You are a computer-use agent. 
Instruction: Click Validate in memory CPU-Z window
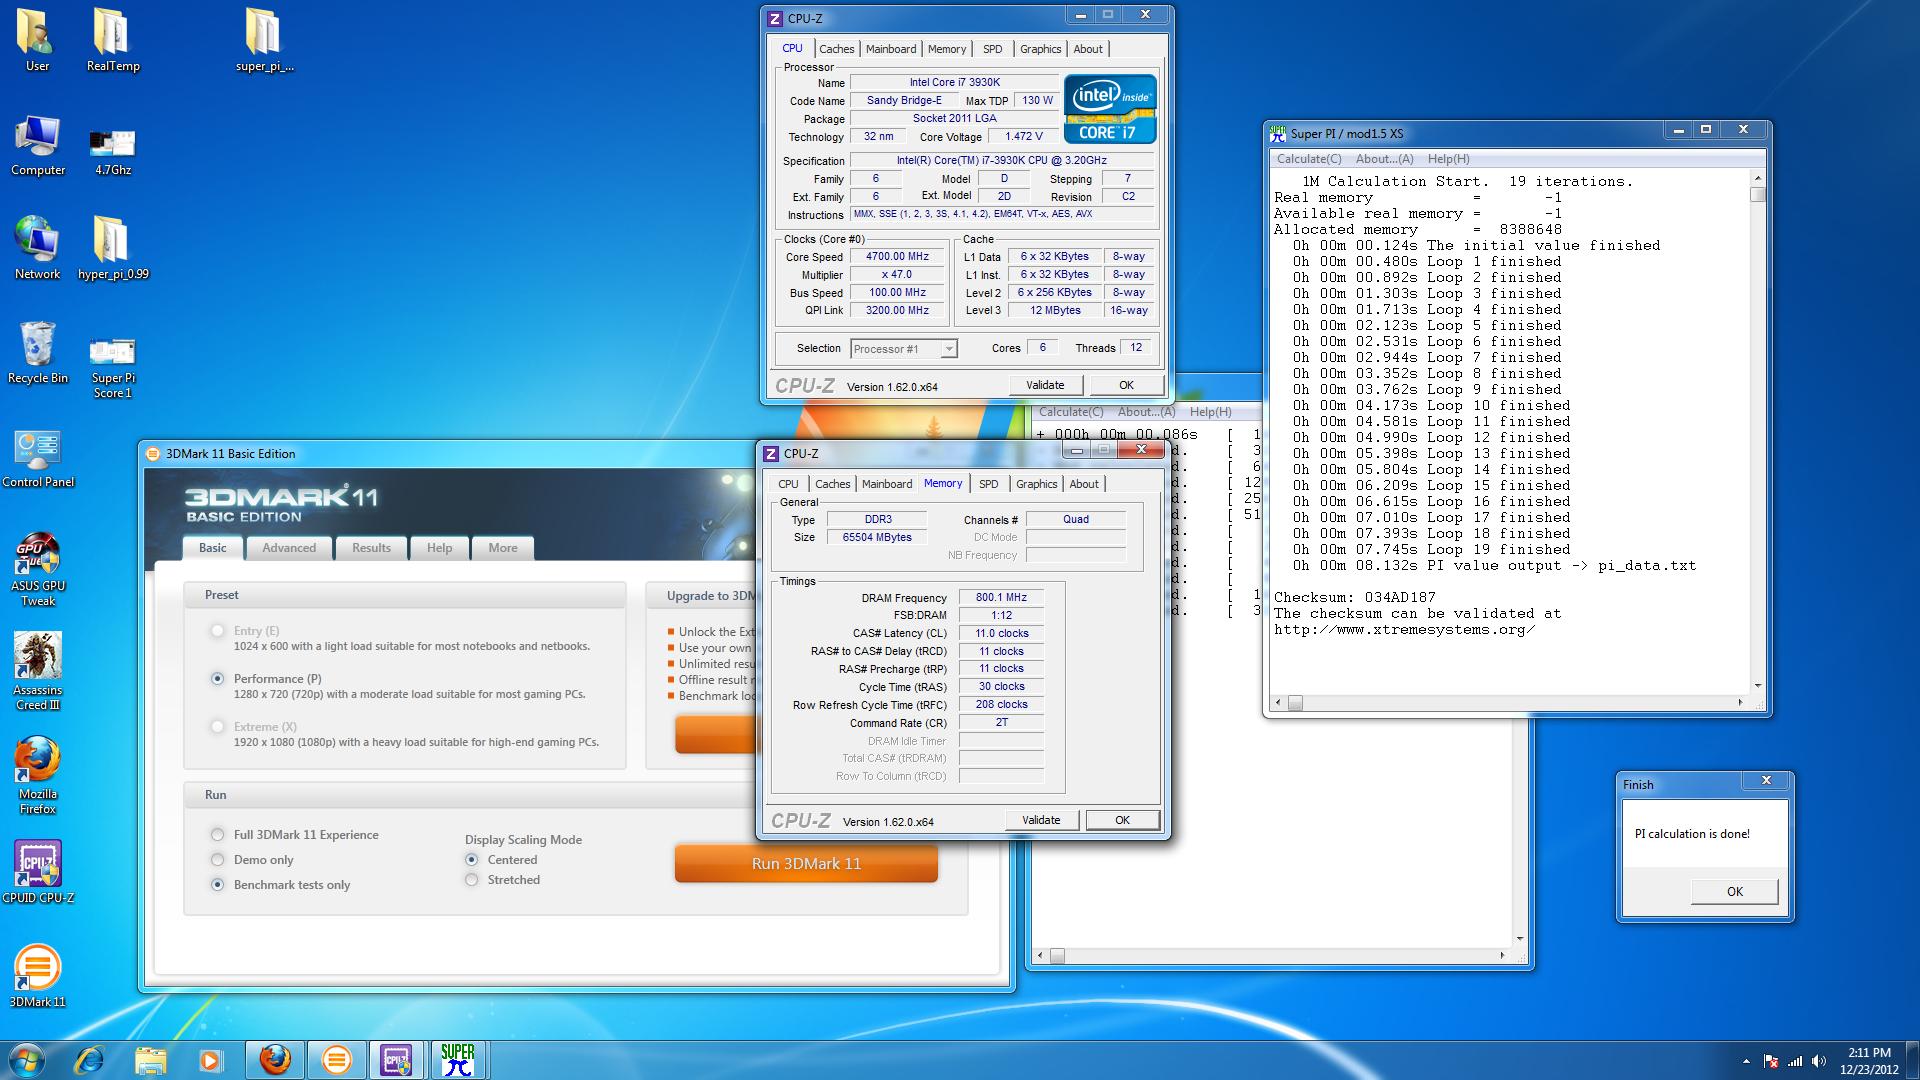(x=1041, y=820)
